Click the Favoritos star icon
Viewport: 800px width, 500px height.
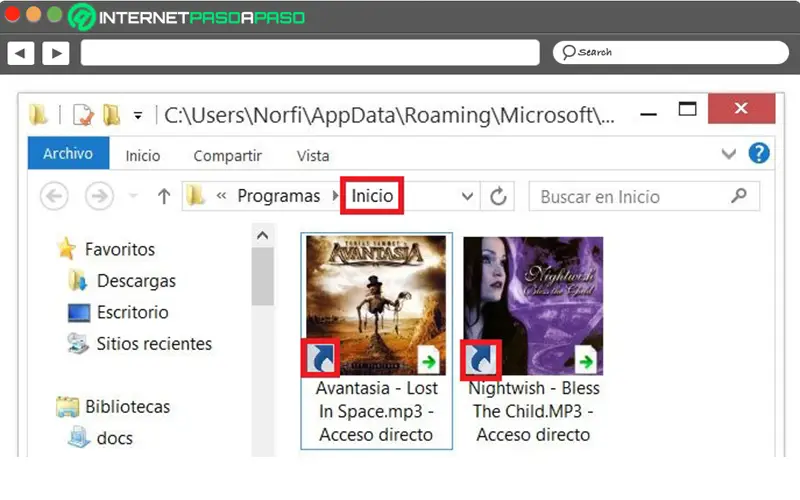tap(67, 248)
